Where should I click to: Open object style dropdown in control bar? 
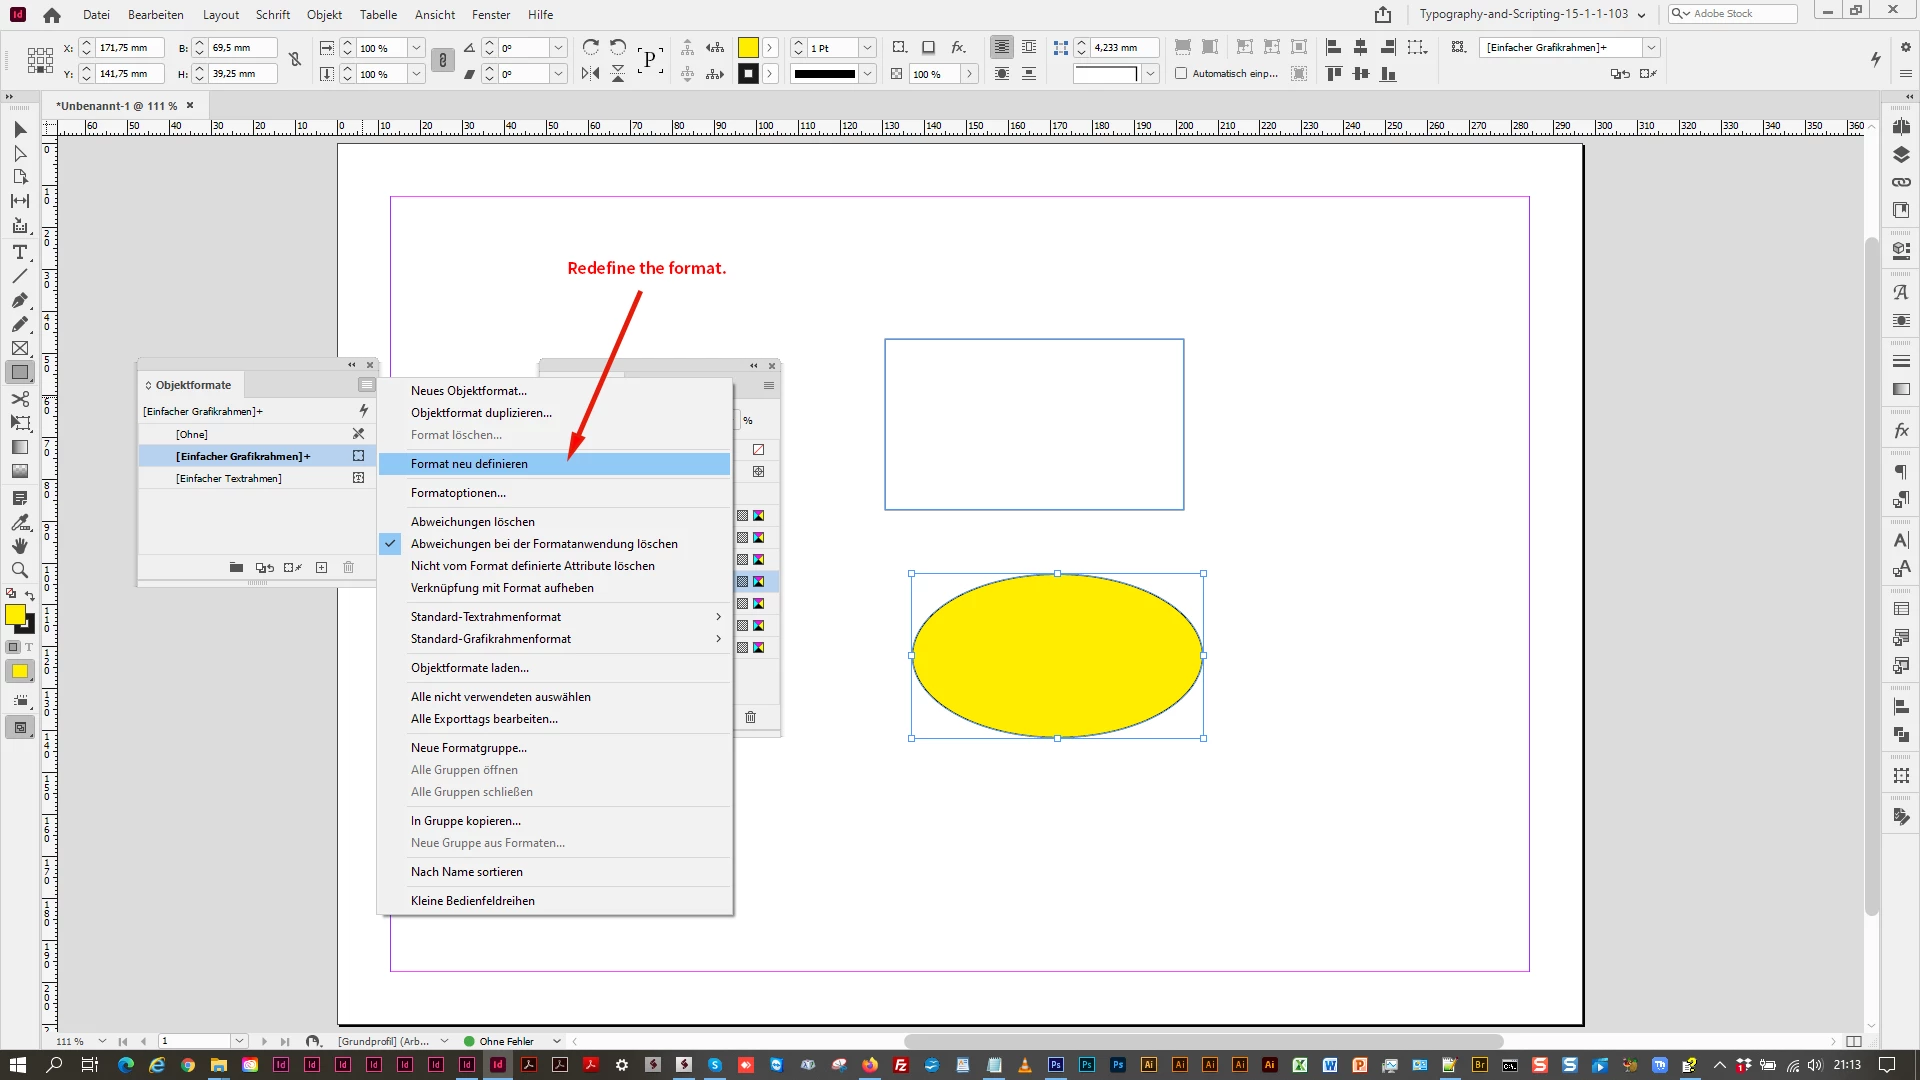[x=1651, y=48]
